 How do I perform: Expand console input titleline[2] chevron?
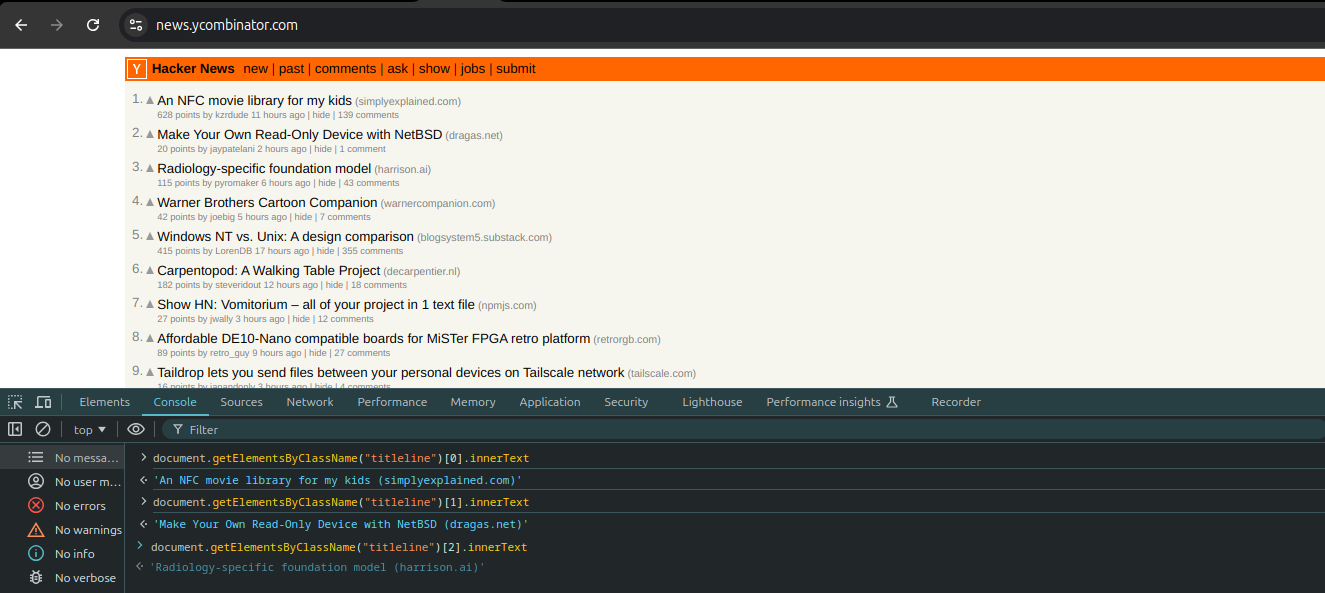(x=141, y=546)
